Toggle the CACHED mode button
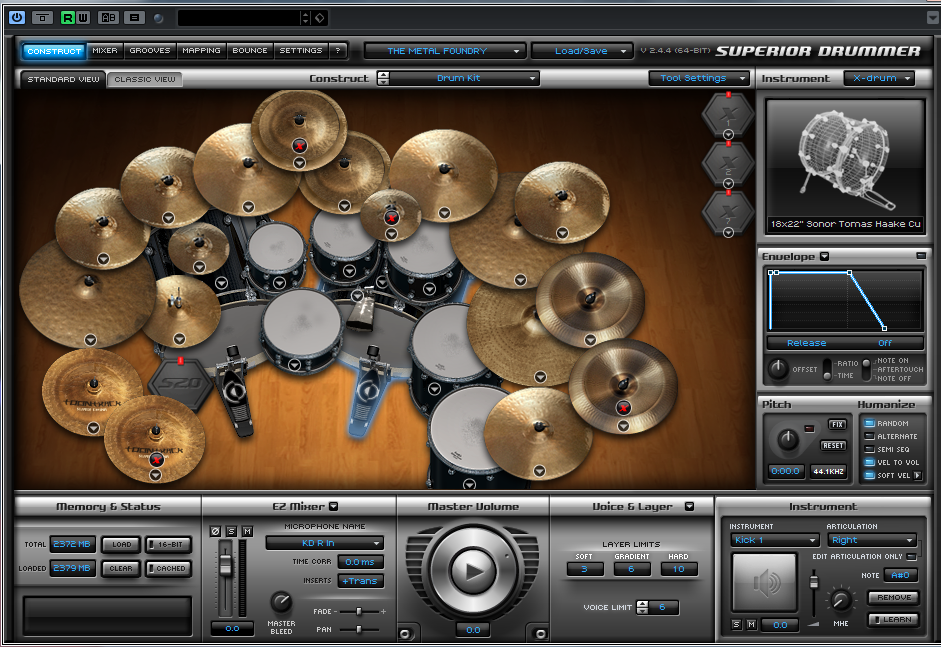 click(x=168, y=568)
